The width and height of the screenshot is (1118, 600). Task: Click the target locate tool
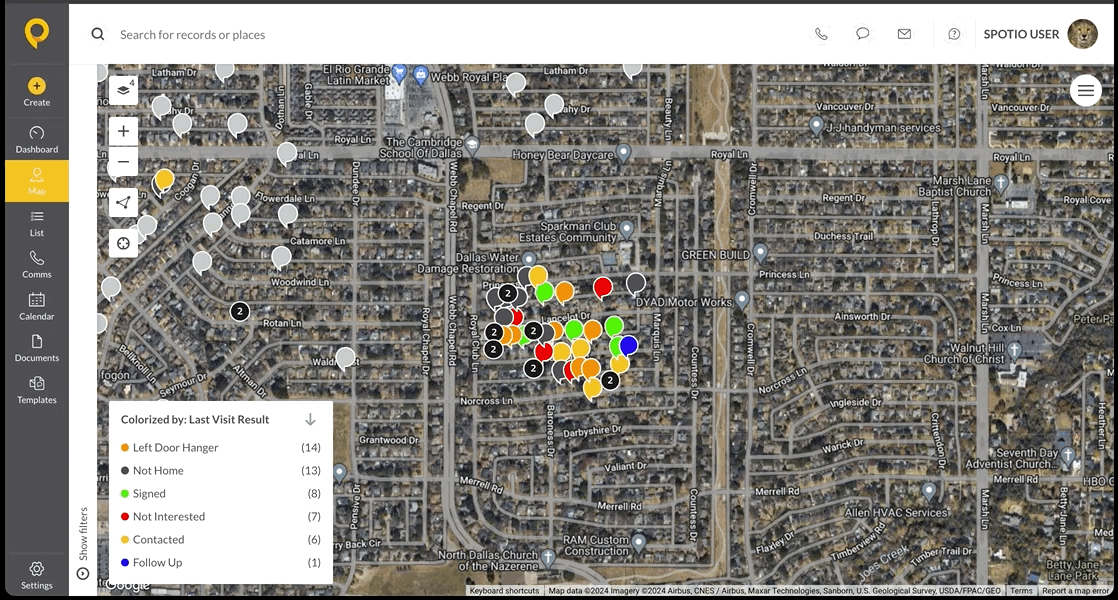pos(123,244)
